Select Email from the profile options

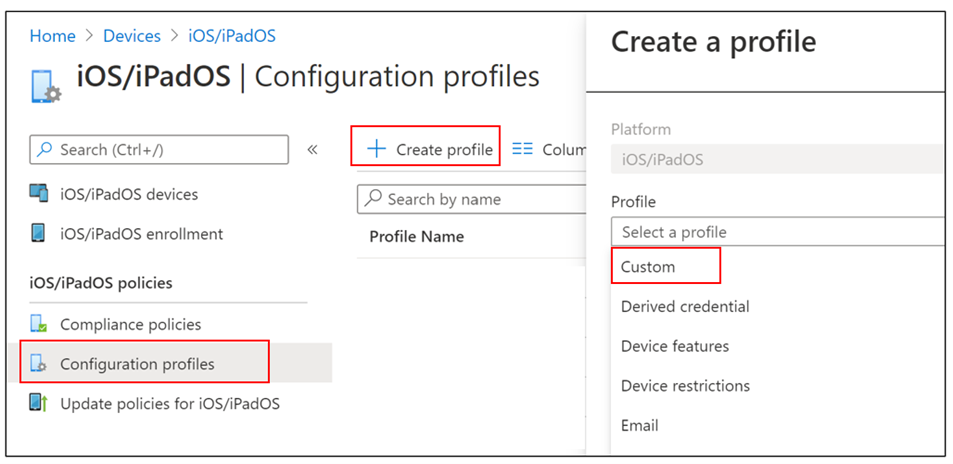(639, 425)
